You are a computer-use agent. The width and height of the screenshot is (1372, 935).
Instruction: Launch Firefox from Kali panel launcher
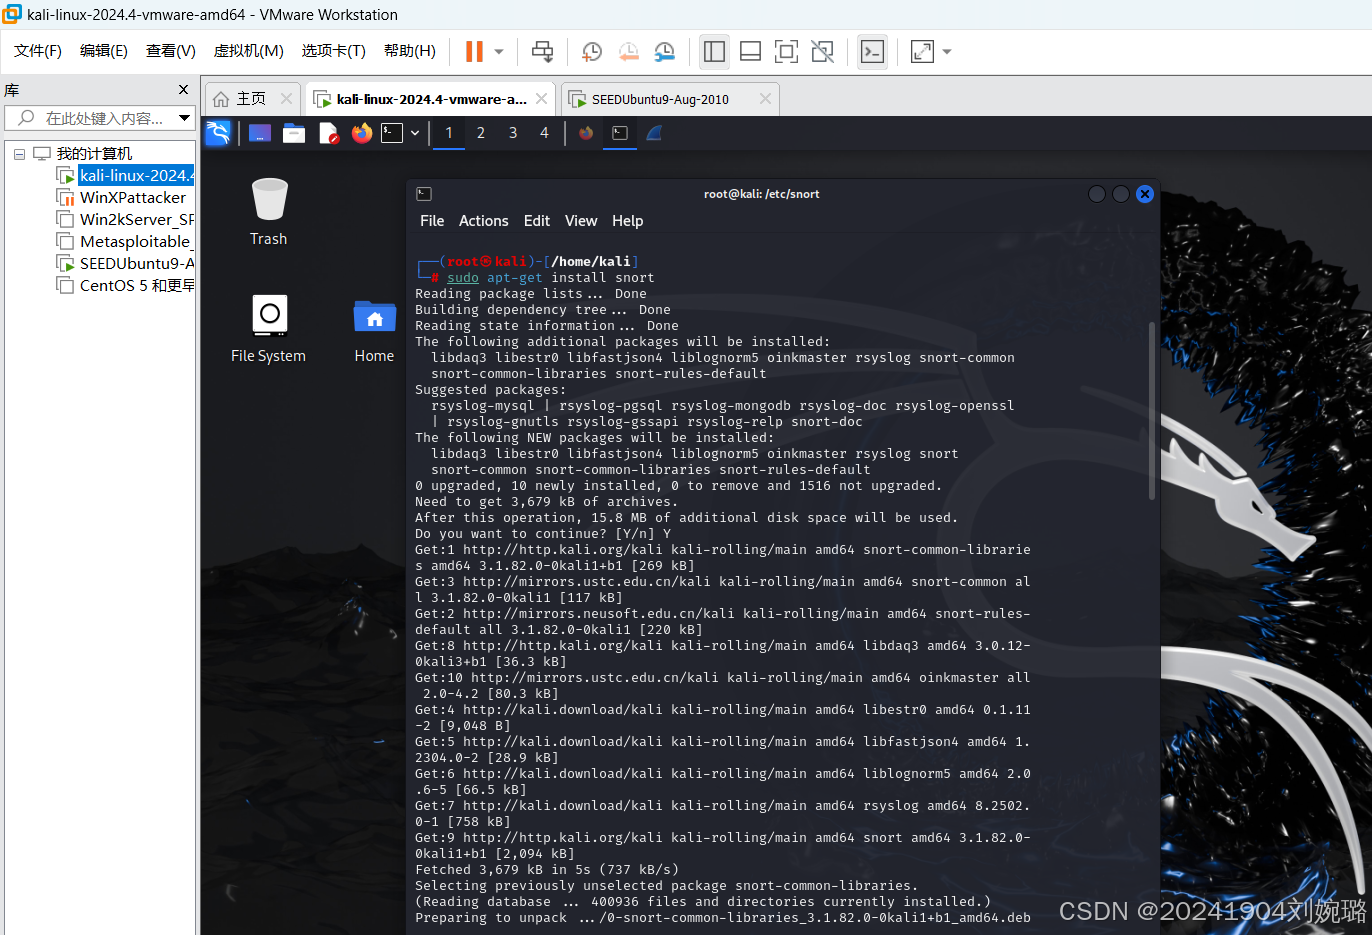tap(362, 133)
